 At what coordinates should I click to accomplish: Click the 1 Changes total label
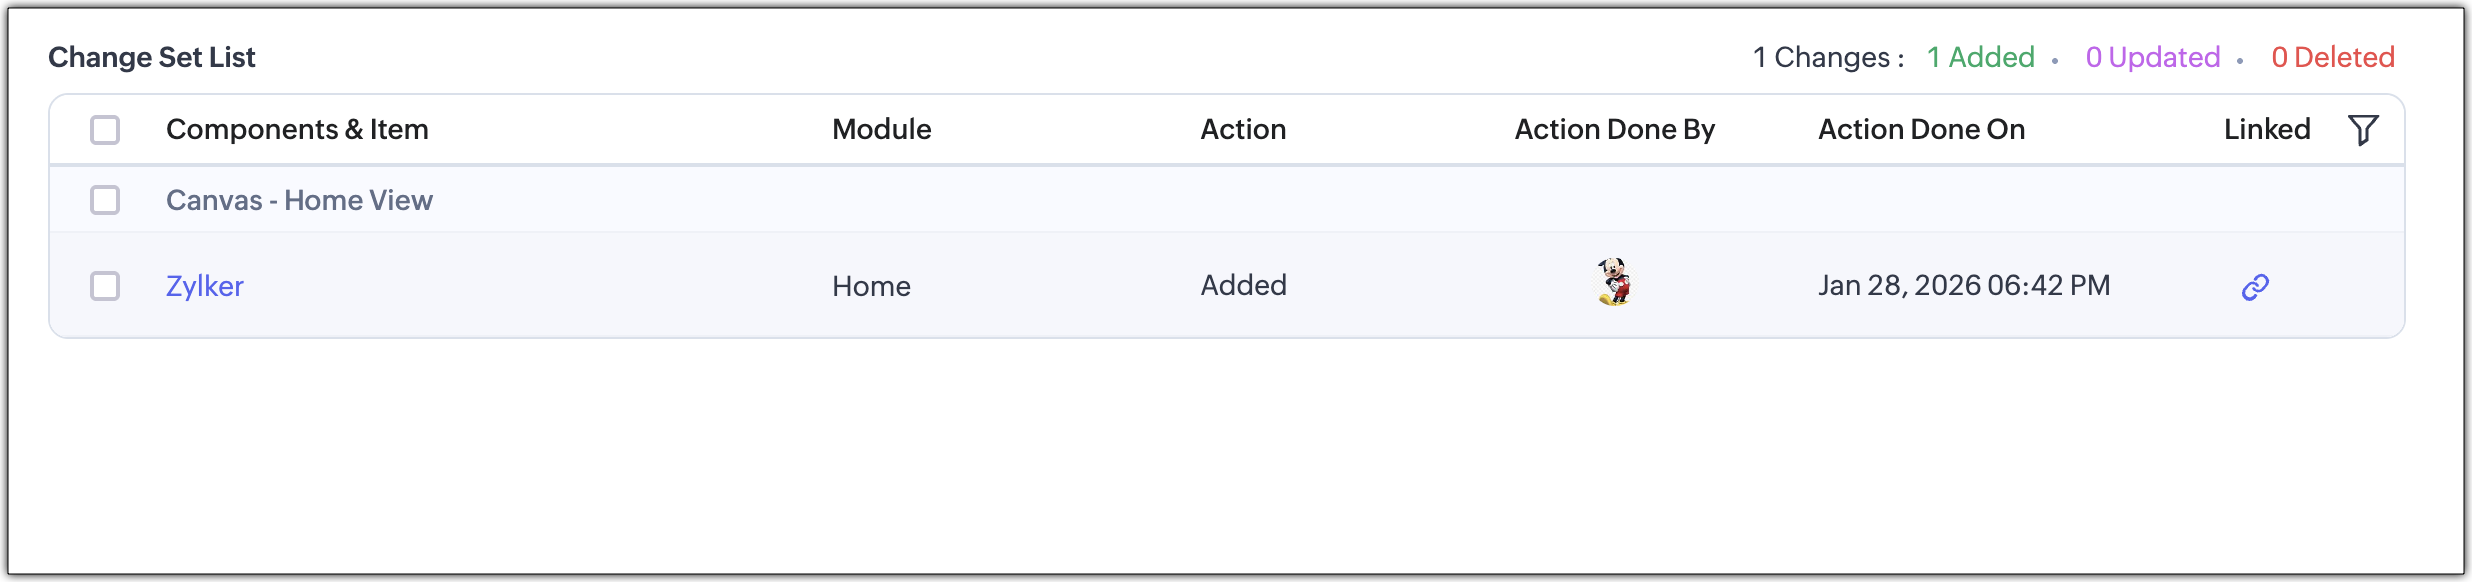click(x=1828, y=58)
